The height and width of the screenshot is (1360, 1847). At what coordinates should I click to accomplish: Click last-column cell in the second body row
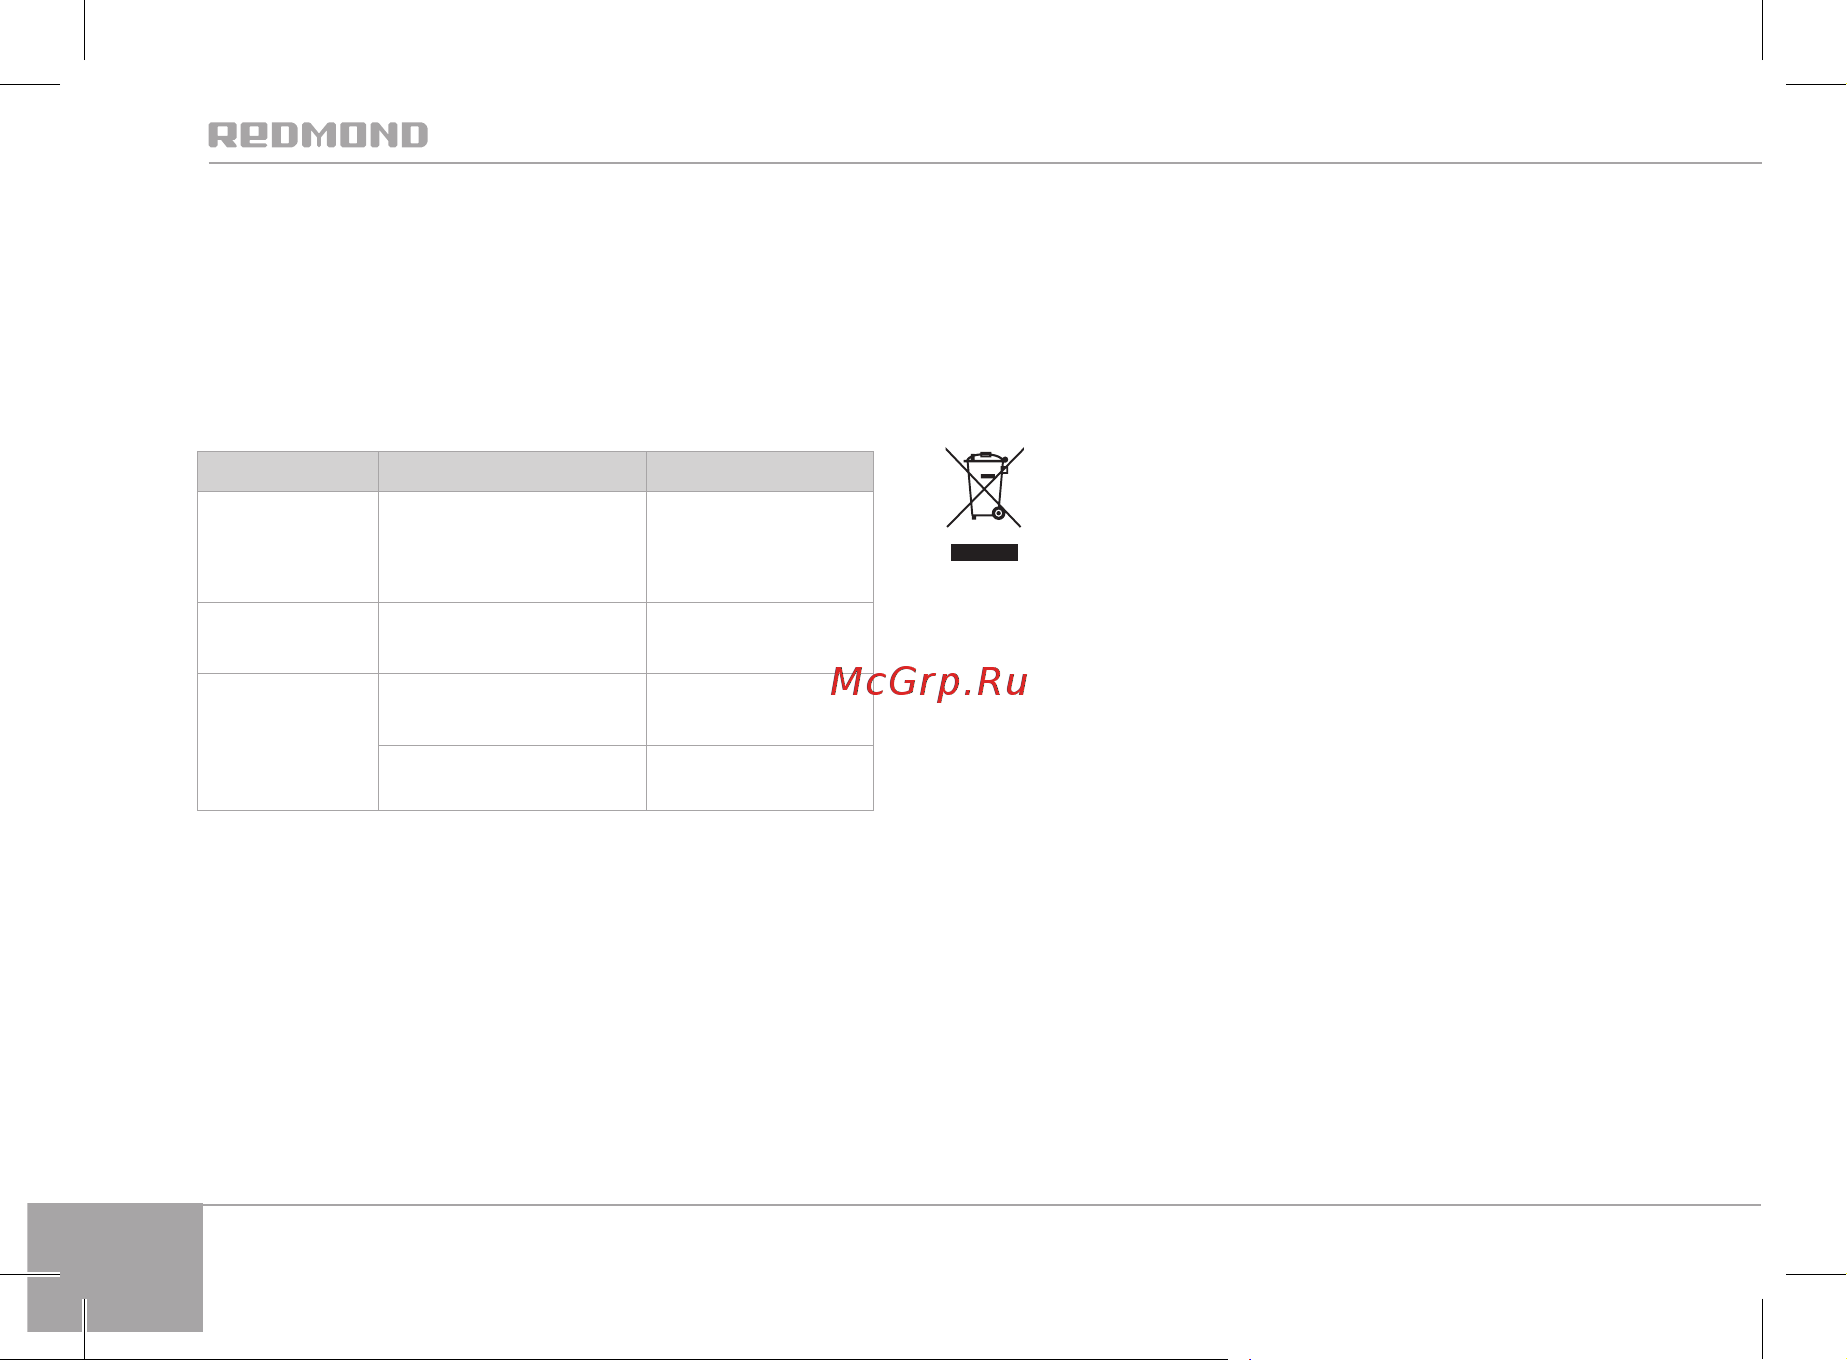760,638
